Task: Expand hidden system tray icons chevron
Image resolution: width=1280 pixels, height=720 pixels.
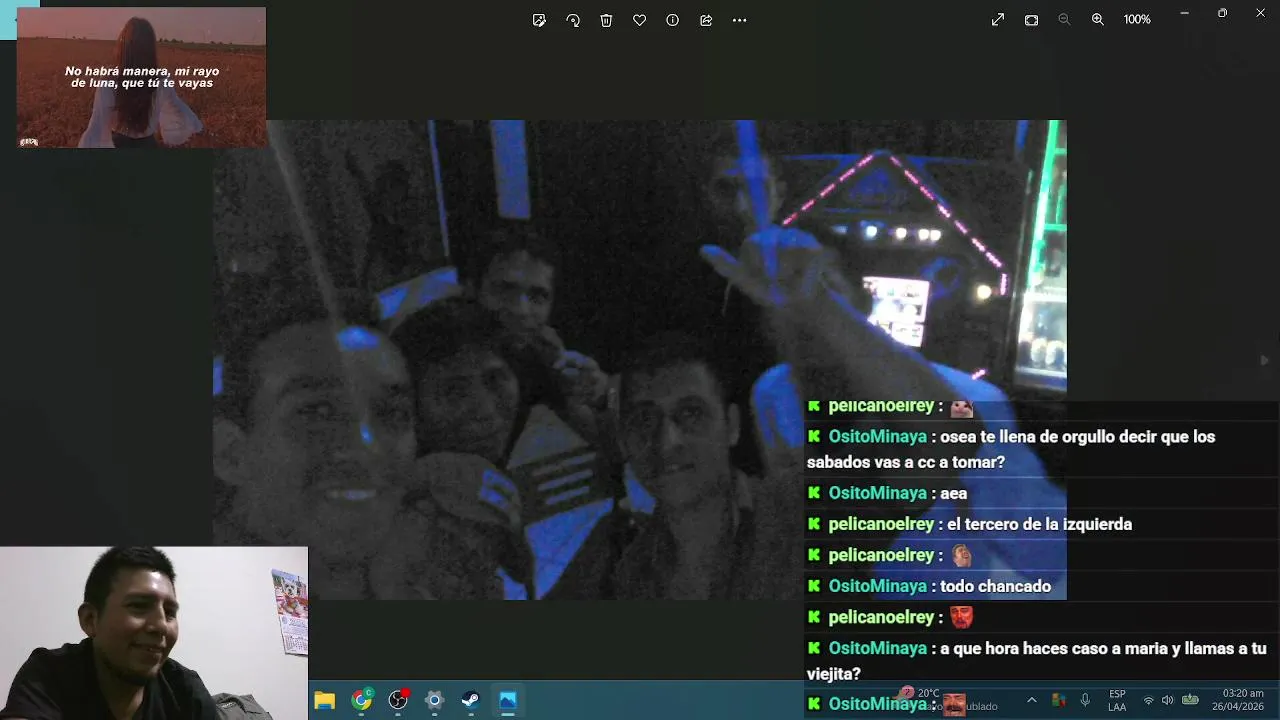Action: (1032, 700)
